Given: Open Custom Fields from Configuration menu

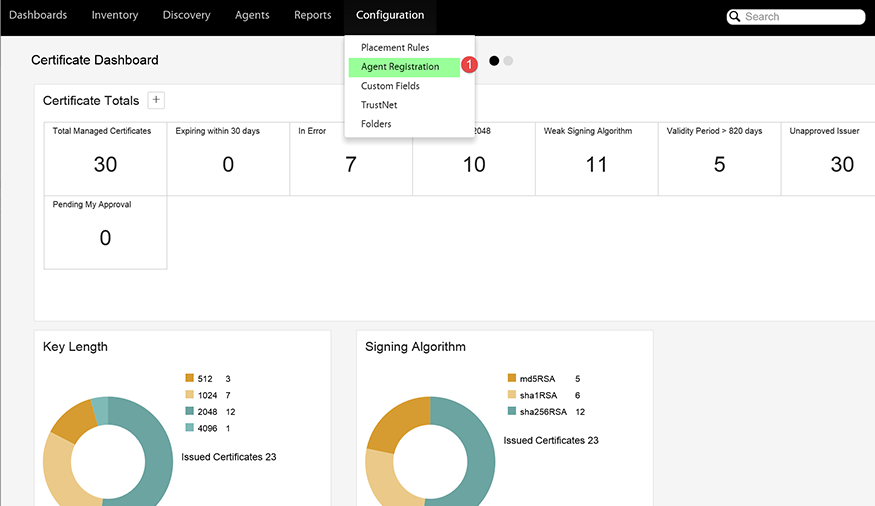Looking at the screenshot, I should pos(390,86).
